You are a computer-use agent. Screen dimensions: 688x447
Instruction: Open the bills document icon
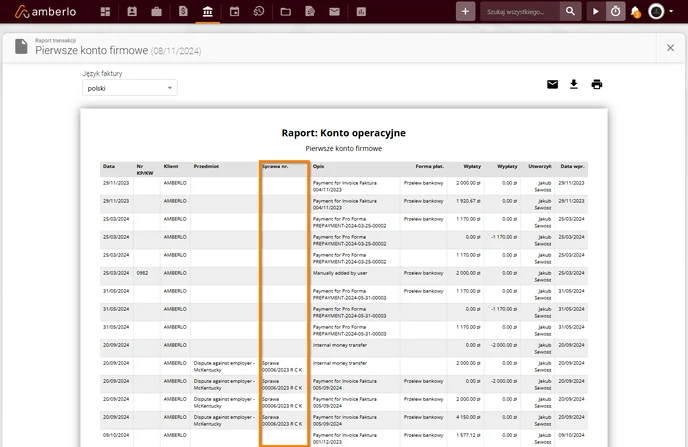(x=183, y=11)
